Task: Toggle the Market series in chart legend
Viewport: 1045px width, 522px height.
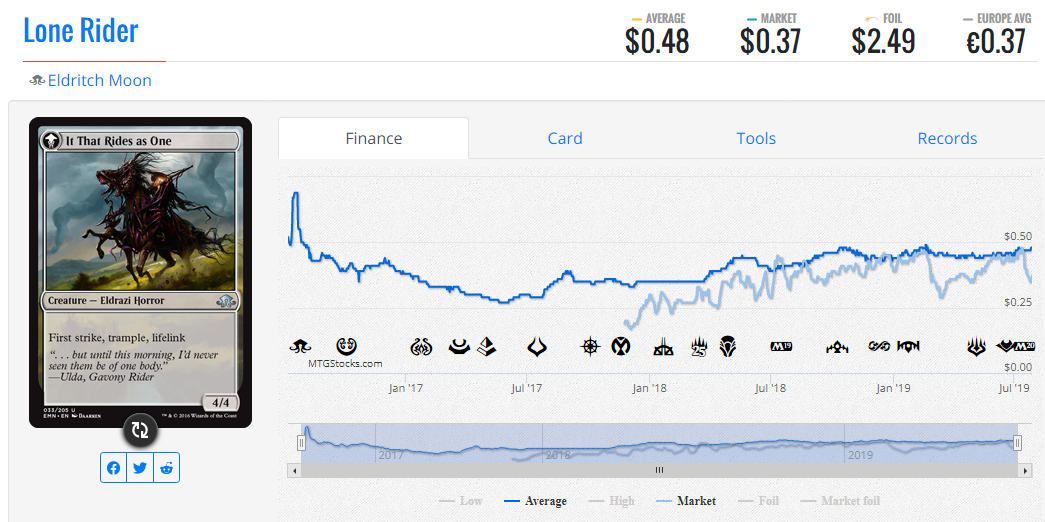Action: (x=686, y=501)
